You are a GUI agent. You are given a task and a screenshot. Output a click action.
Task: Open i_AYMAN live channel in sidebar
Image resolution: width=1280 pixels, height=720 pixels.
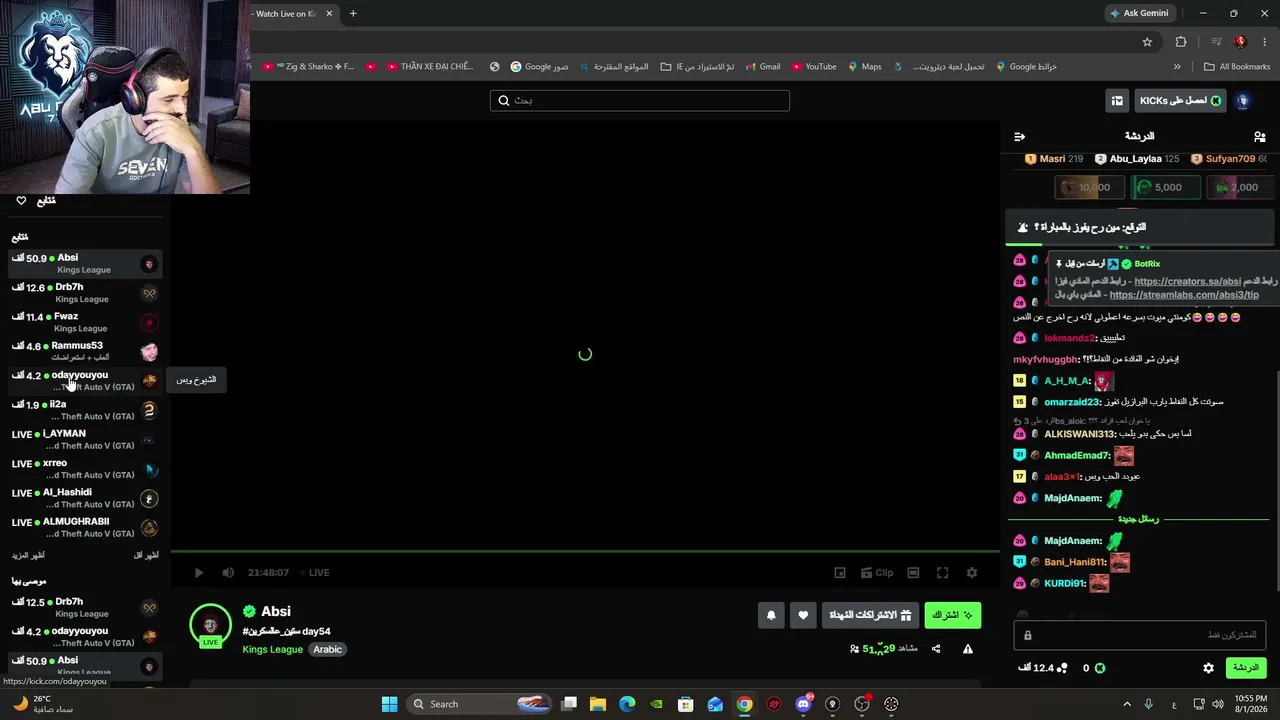click(85, 439)
